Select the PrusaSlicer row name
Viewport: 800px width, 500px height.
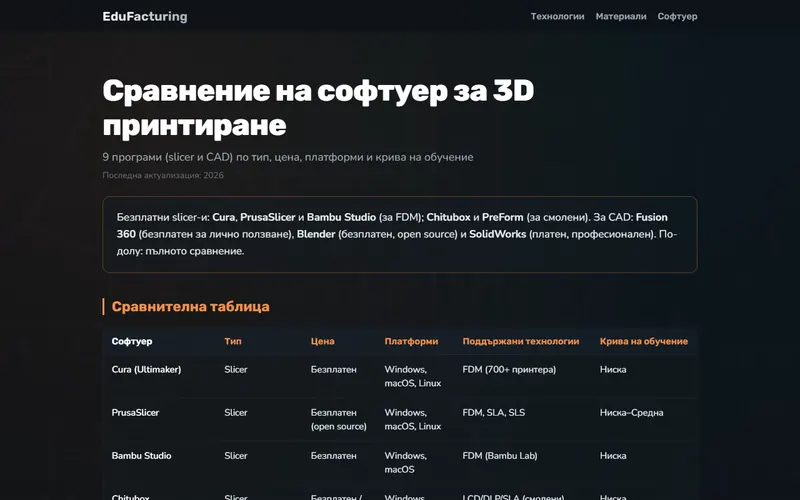tap(135, 412)
